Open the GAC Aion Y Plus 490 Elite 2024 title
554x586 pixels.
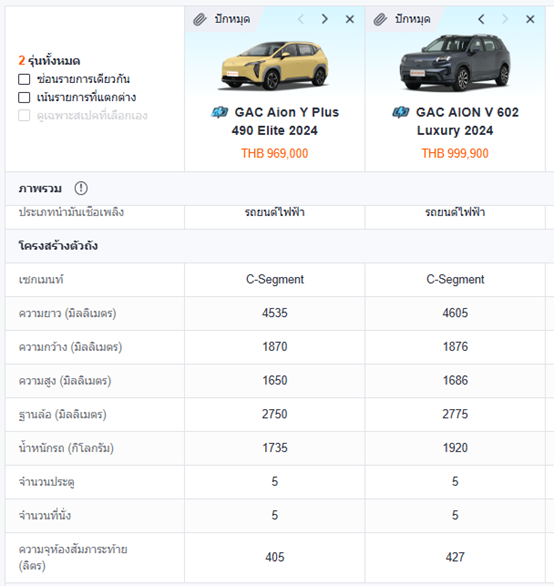pyautogui.click(x=275, y=121)
